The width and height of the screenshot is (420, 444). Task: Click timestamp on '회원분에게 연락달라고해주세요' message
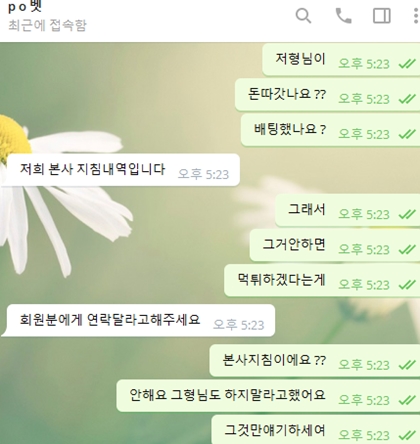point(239,325)
